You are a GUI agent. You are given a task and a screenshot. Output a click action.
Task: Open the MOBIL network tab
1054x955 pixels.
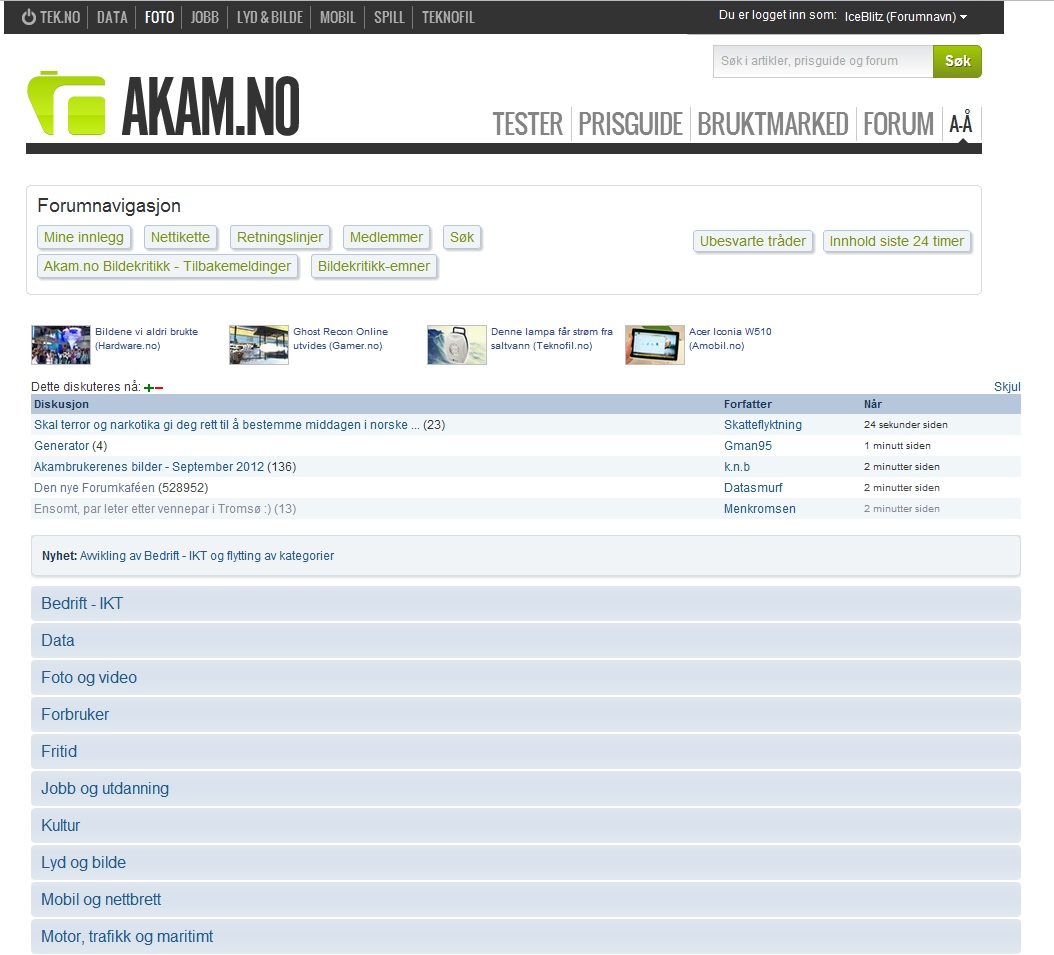tap(337, 17)
